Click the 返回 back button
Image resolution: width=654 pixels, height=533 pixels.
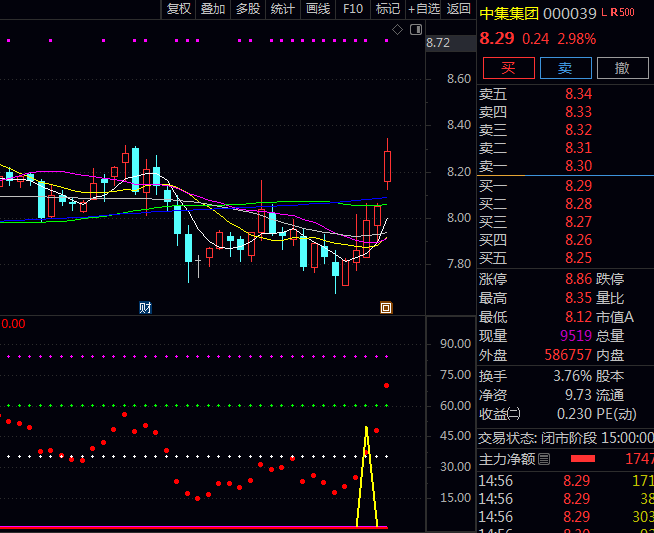tap(459, 9)
